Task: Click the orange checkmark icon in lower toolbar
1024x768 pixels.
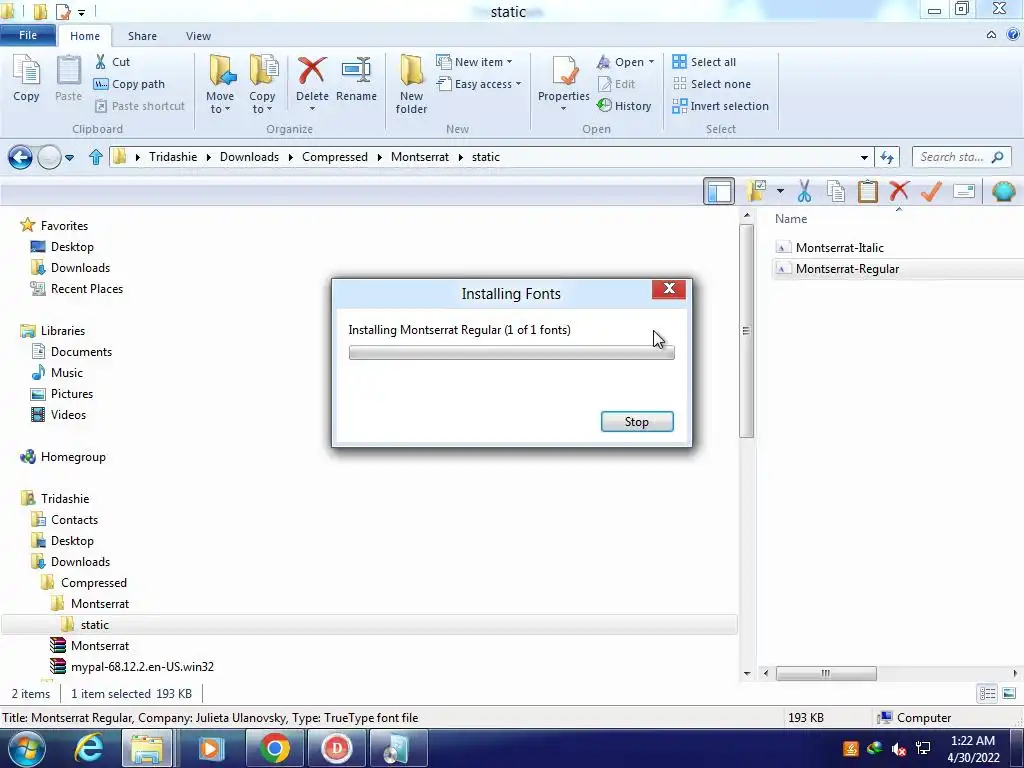Action: coord(931,191)
